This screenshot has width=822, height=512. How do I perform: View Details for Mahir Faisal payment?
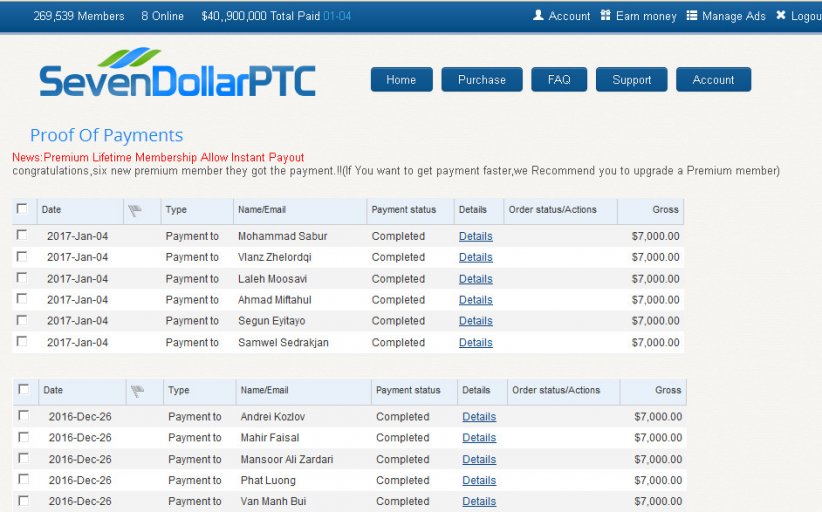click(479, 438)
